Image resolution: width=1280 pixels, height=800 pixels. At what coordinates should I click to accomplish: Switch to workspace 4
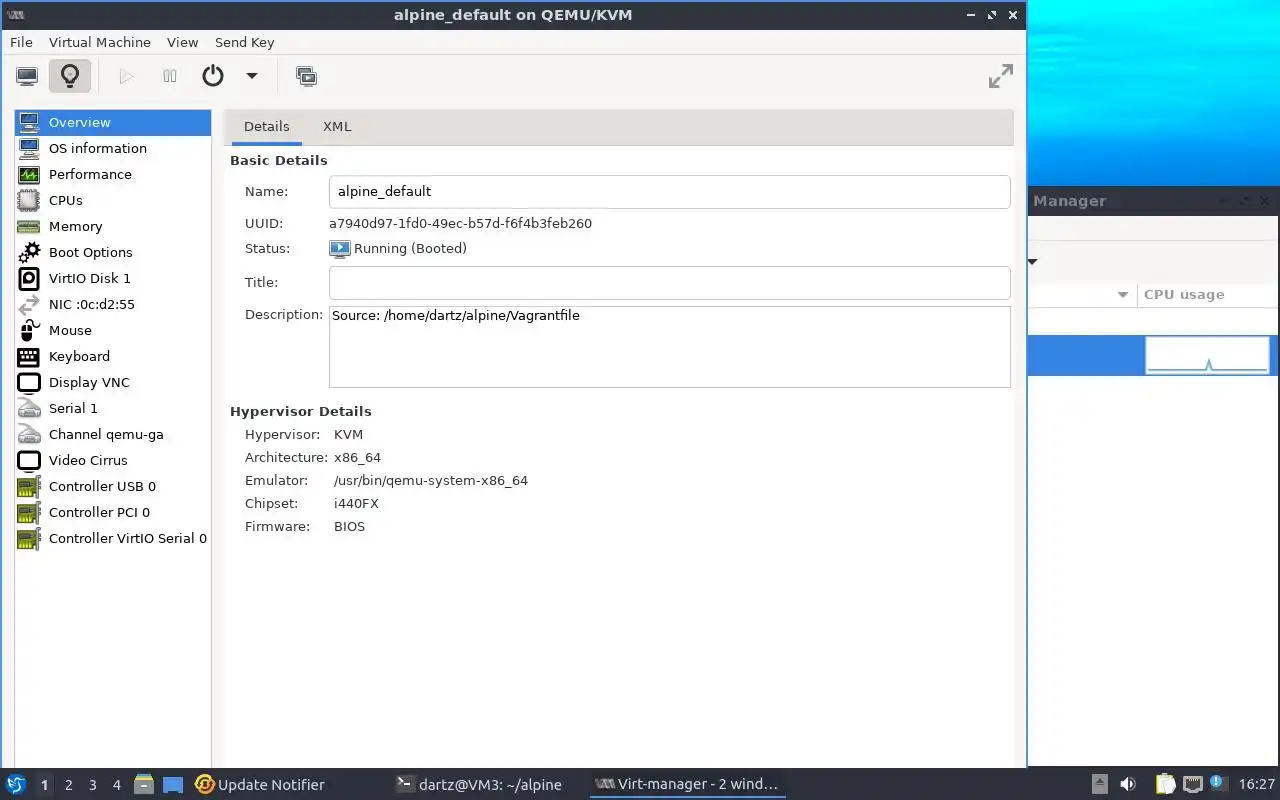[x=116, y=785]
